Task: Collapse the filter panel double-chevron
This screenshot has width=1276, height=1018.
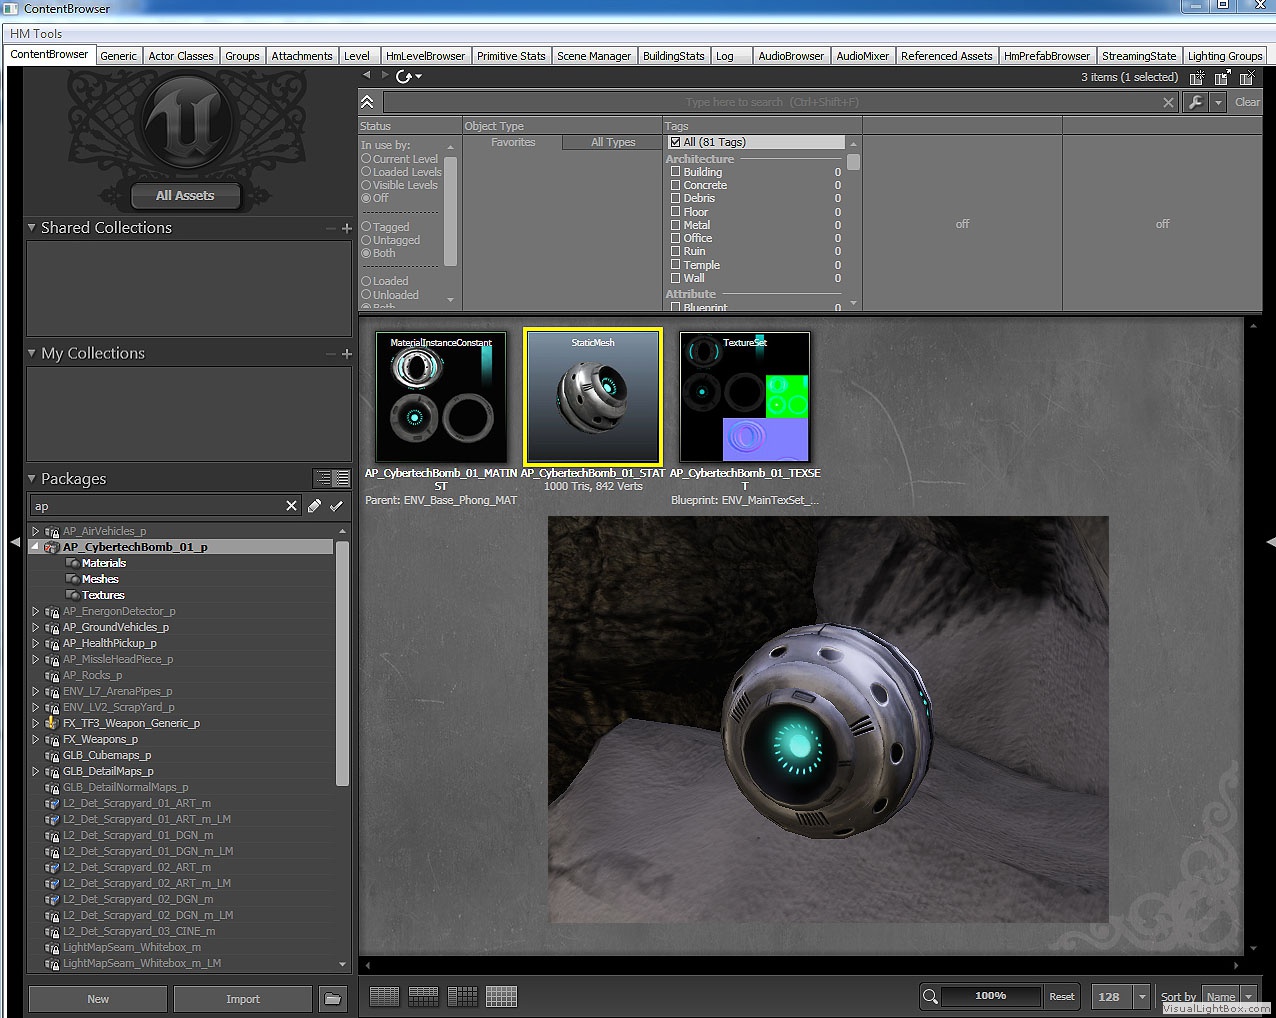Action: (x=367, y=102)
